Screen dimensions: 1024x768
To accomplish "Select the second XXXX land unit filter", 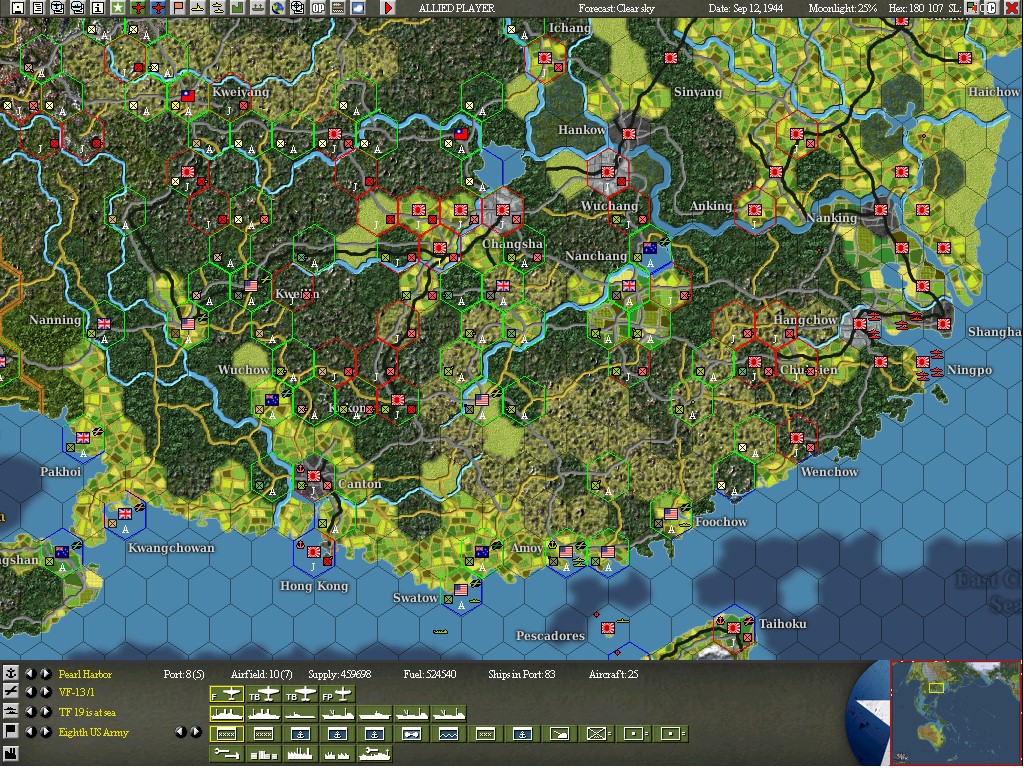I will coord(263,734).
